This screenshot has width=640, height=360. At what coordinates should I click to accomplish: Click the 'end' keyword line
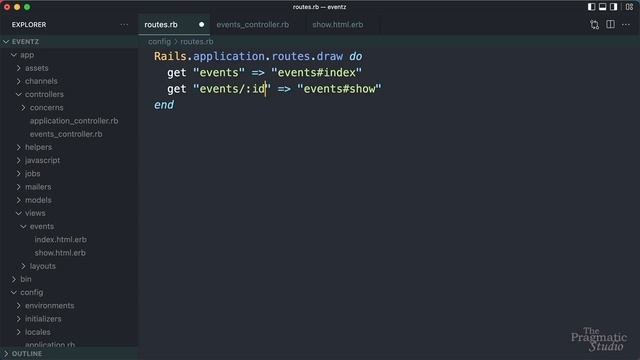click(x=164, y=105)
